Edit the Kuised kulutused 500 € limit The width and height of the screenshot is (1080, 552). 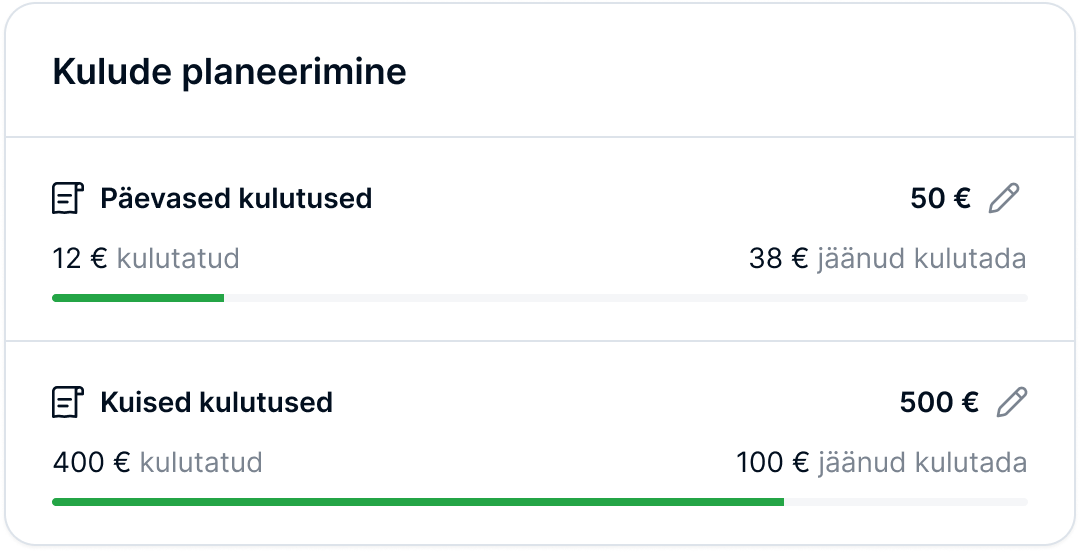pos(1011,403)
